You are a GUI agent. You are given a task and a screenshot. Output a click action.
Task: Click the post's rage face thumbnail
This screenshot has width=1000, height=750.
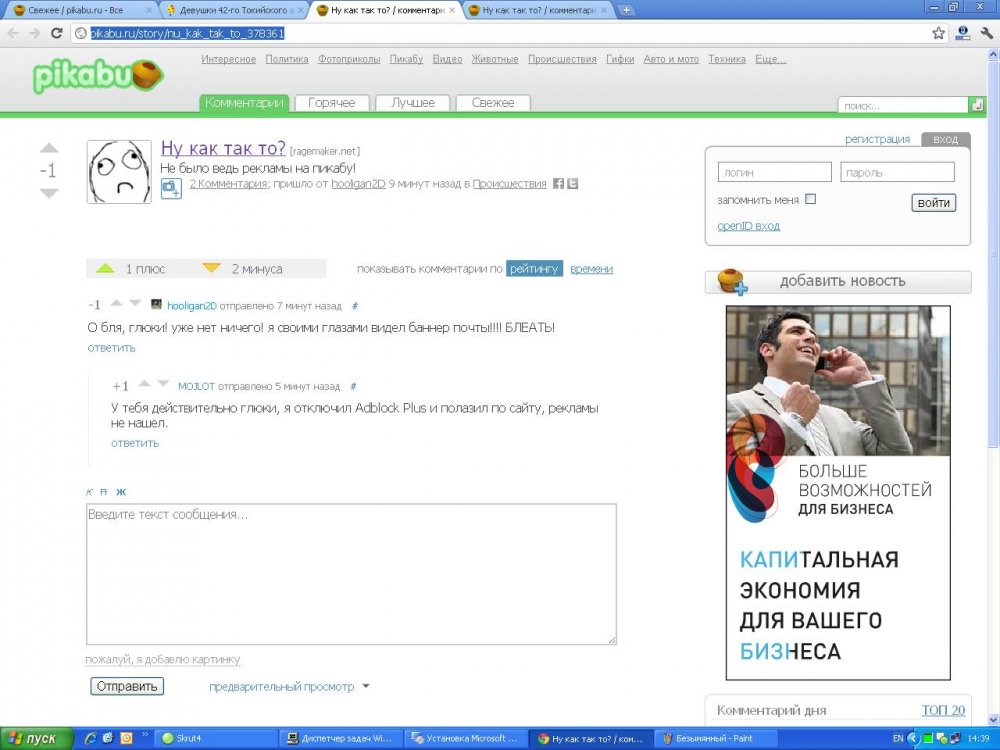click(119, 172)
